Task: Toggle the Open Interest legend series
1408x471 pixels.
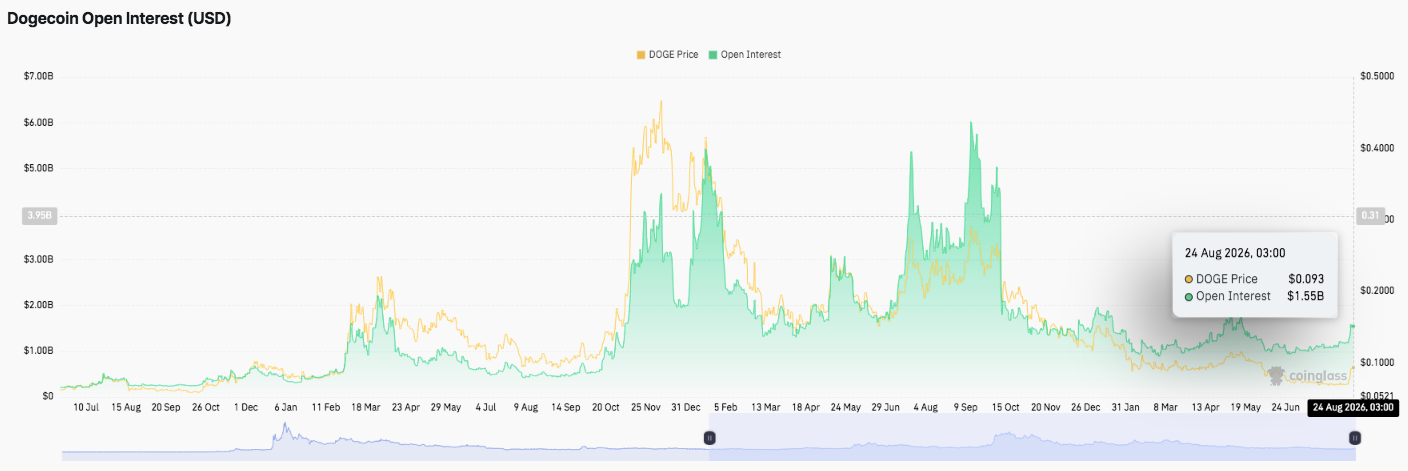Action: click(744, 55)
